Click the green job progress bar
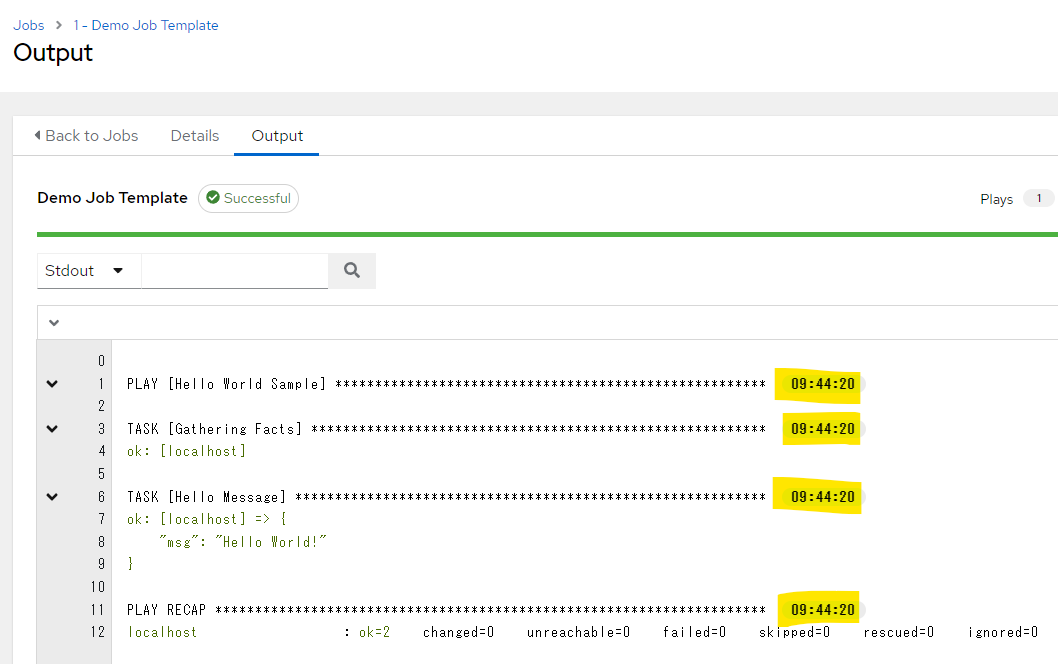 546,234
